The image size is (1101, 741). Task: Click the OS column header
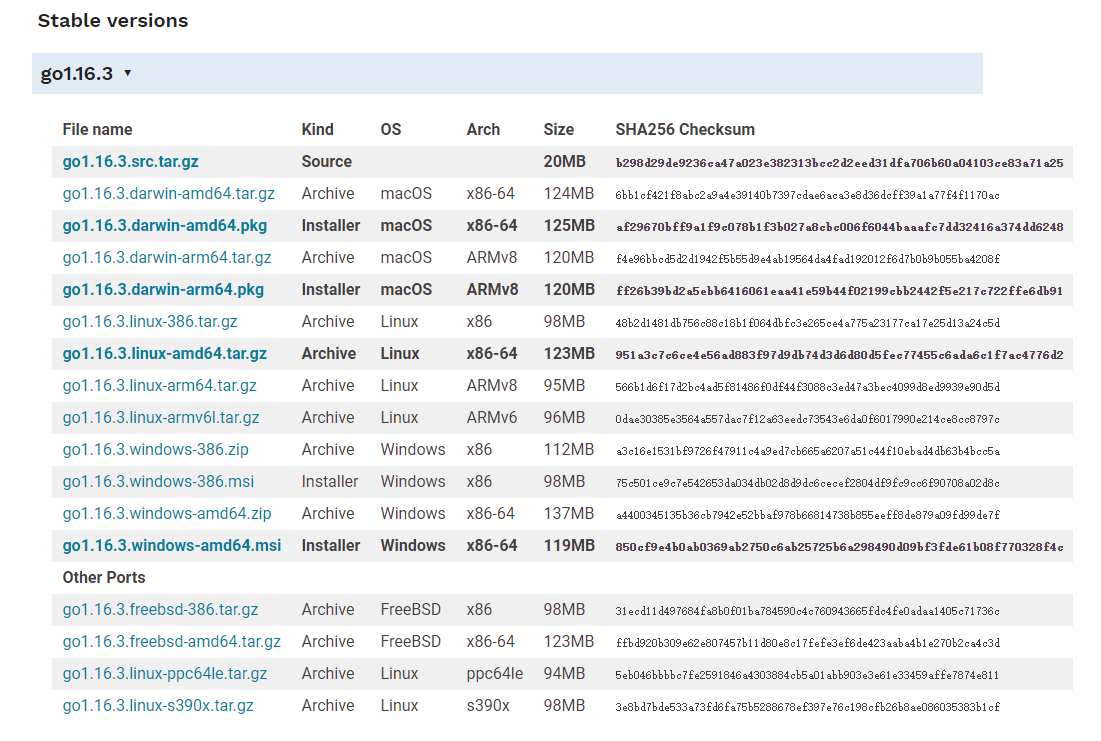point(390,129)
